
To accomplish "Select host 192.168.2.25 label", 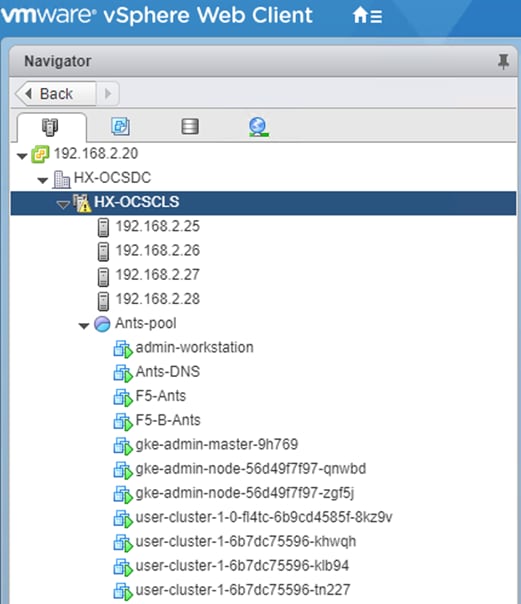I will 158,226.
